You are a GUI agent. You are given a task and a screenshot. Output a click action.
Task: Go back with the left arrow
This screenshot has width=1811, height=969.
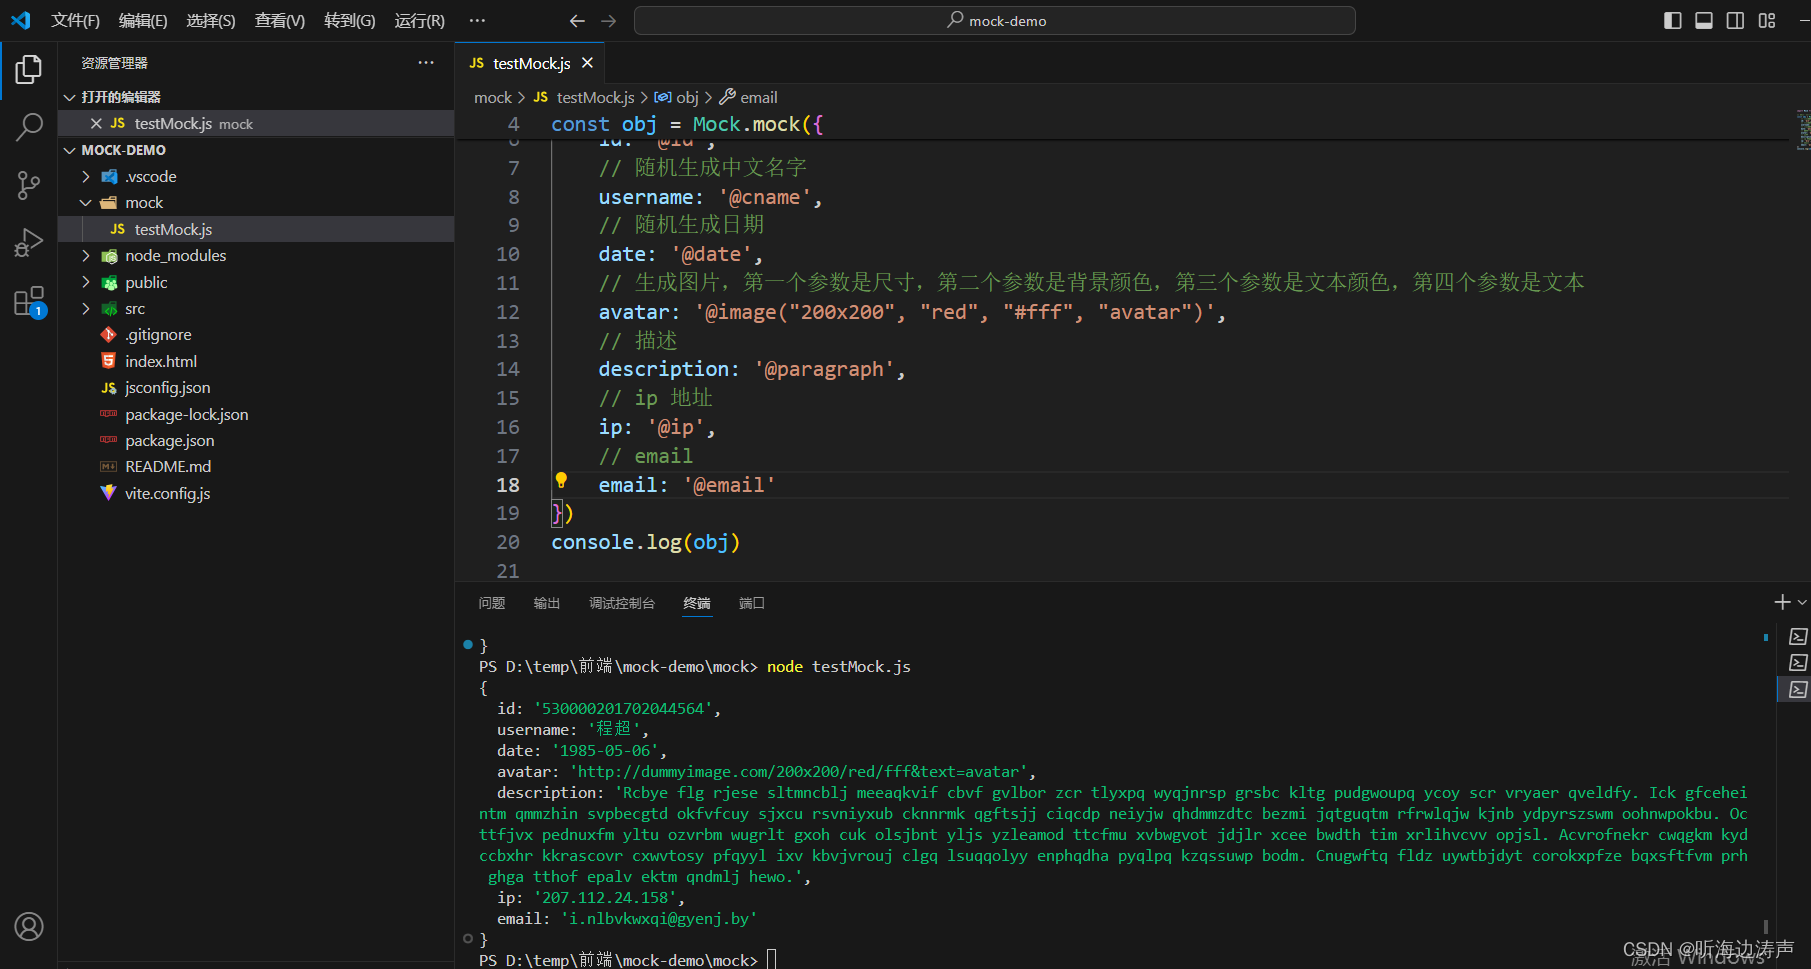tap(577, 21)
